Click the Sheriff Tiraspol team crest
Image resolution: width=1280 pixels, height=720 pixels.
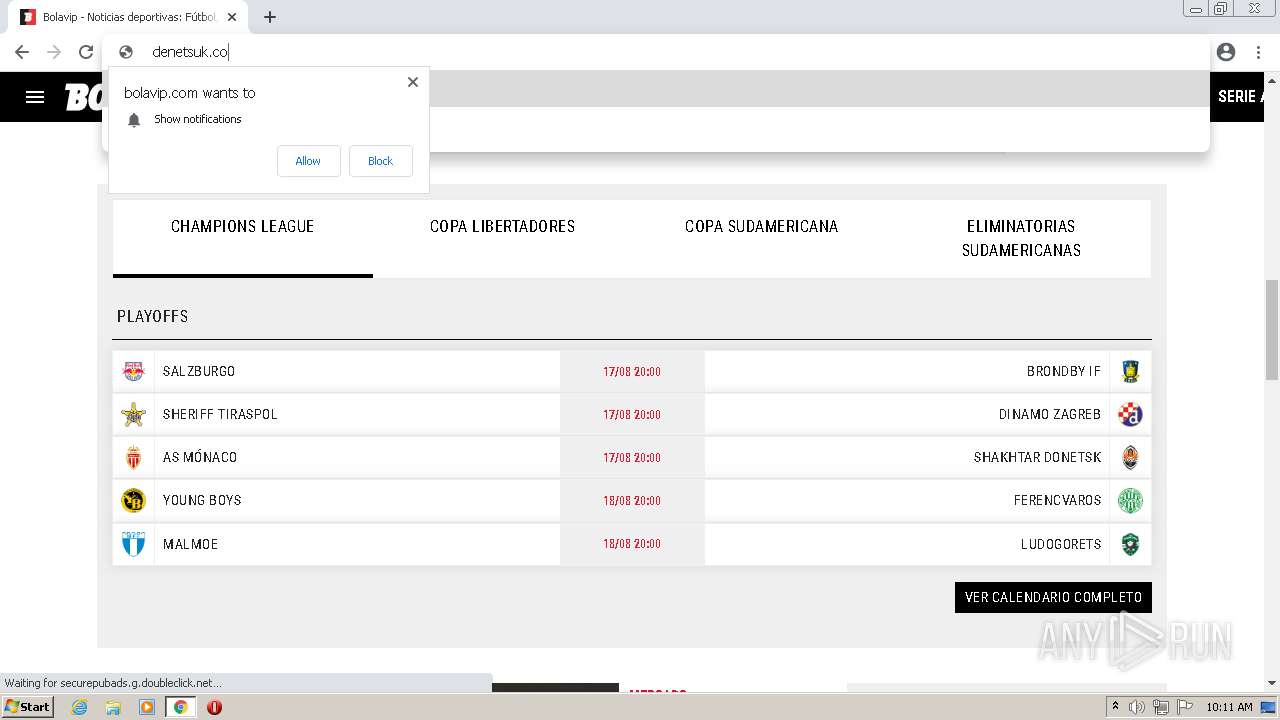(133, 414)
